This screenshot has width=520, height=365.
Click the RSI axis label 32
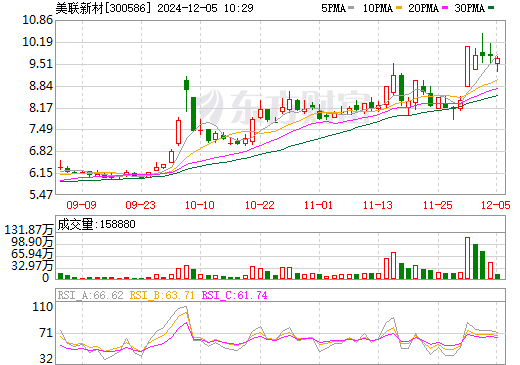click(x=46, y=359)
